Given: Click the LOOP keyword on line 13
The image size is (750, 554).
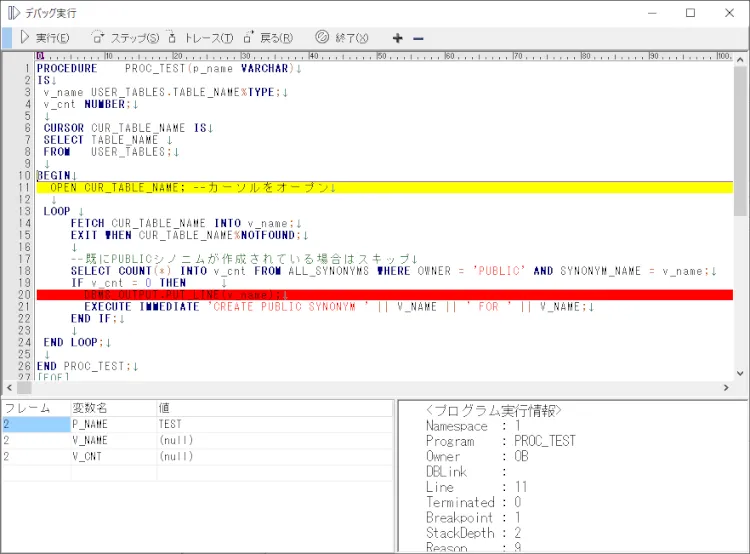Looking at the screenshot, I should (x=57, y=211).
